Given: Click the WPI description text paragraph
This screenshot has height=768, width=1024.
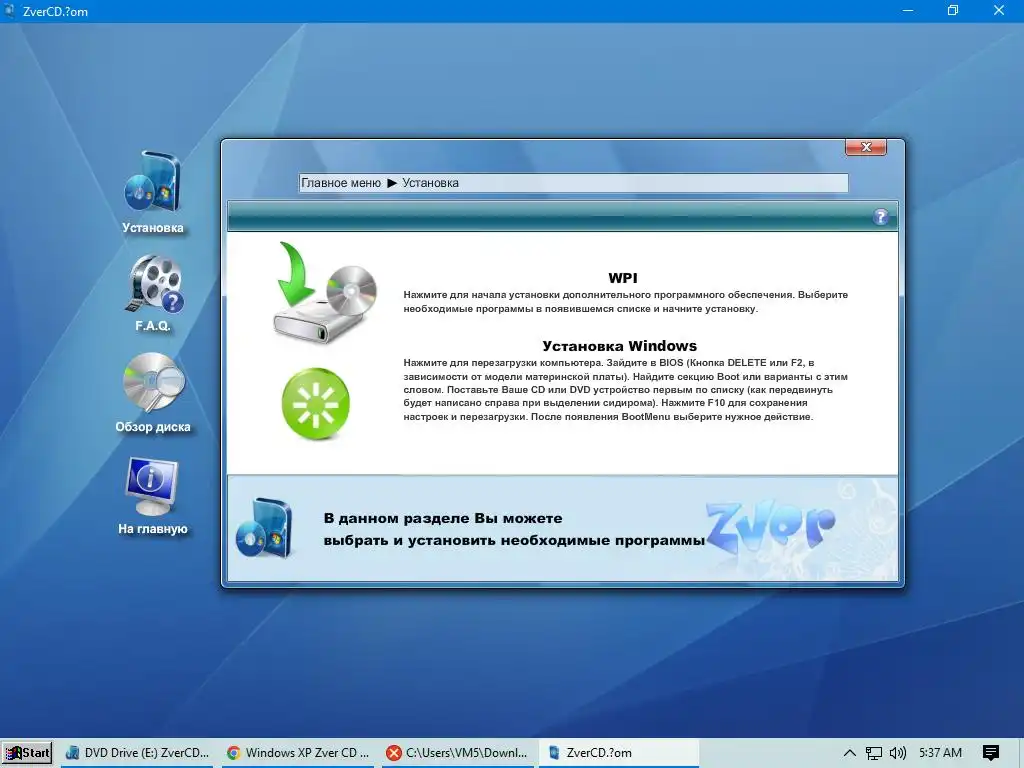Looking at the screenshot, I should pyautogui.click(x=625, y=302).
